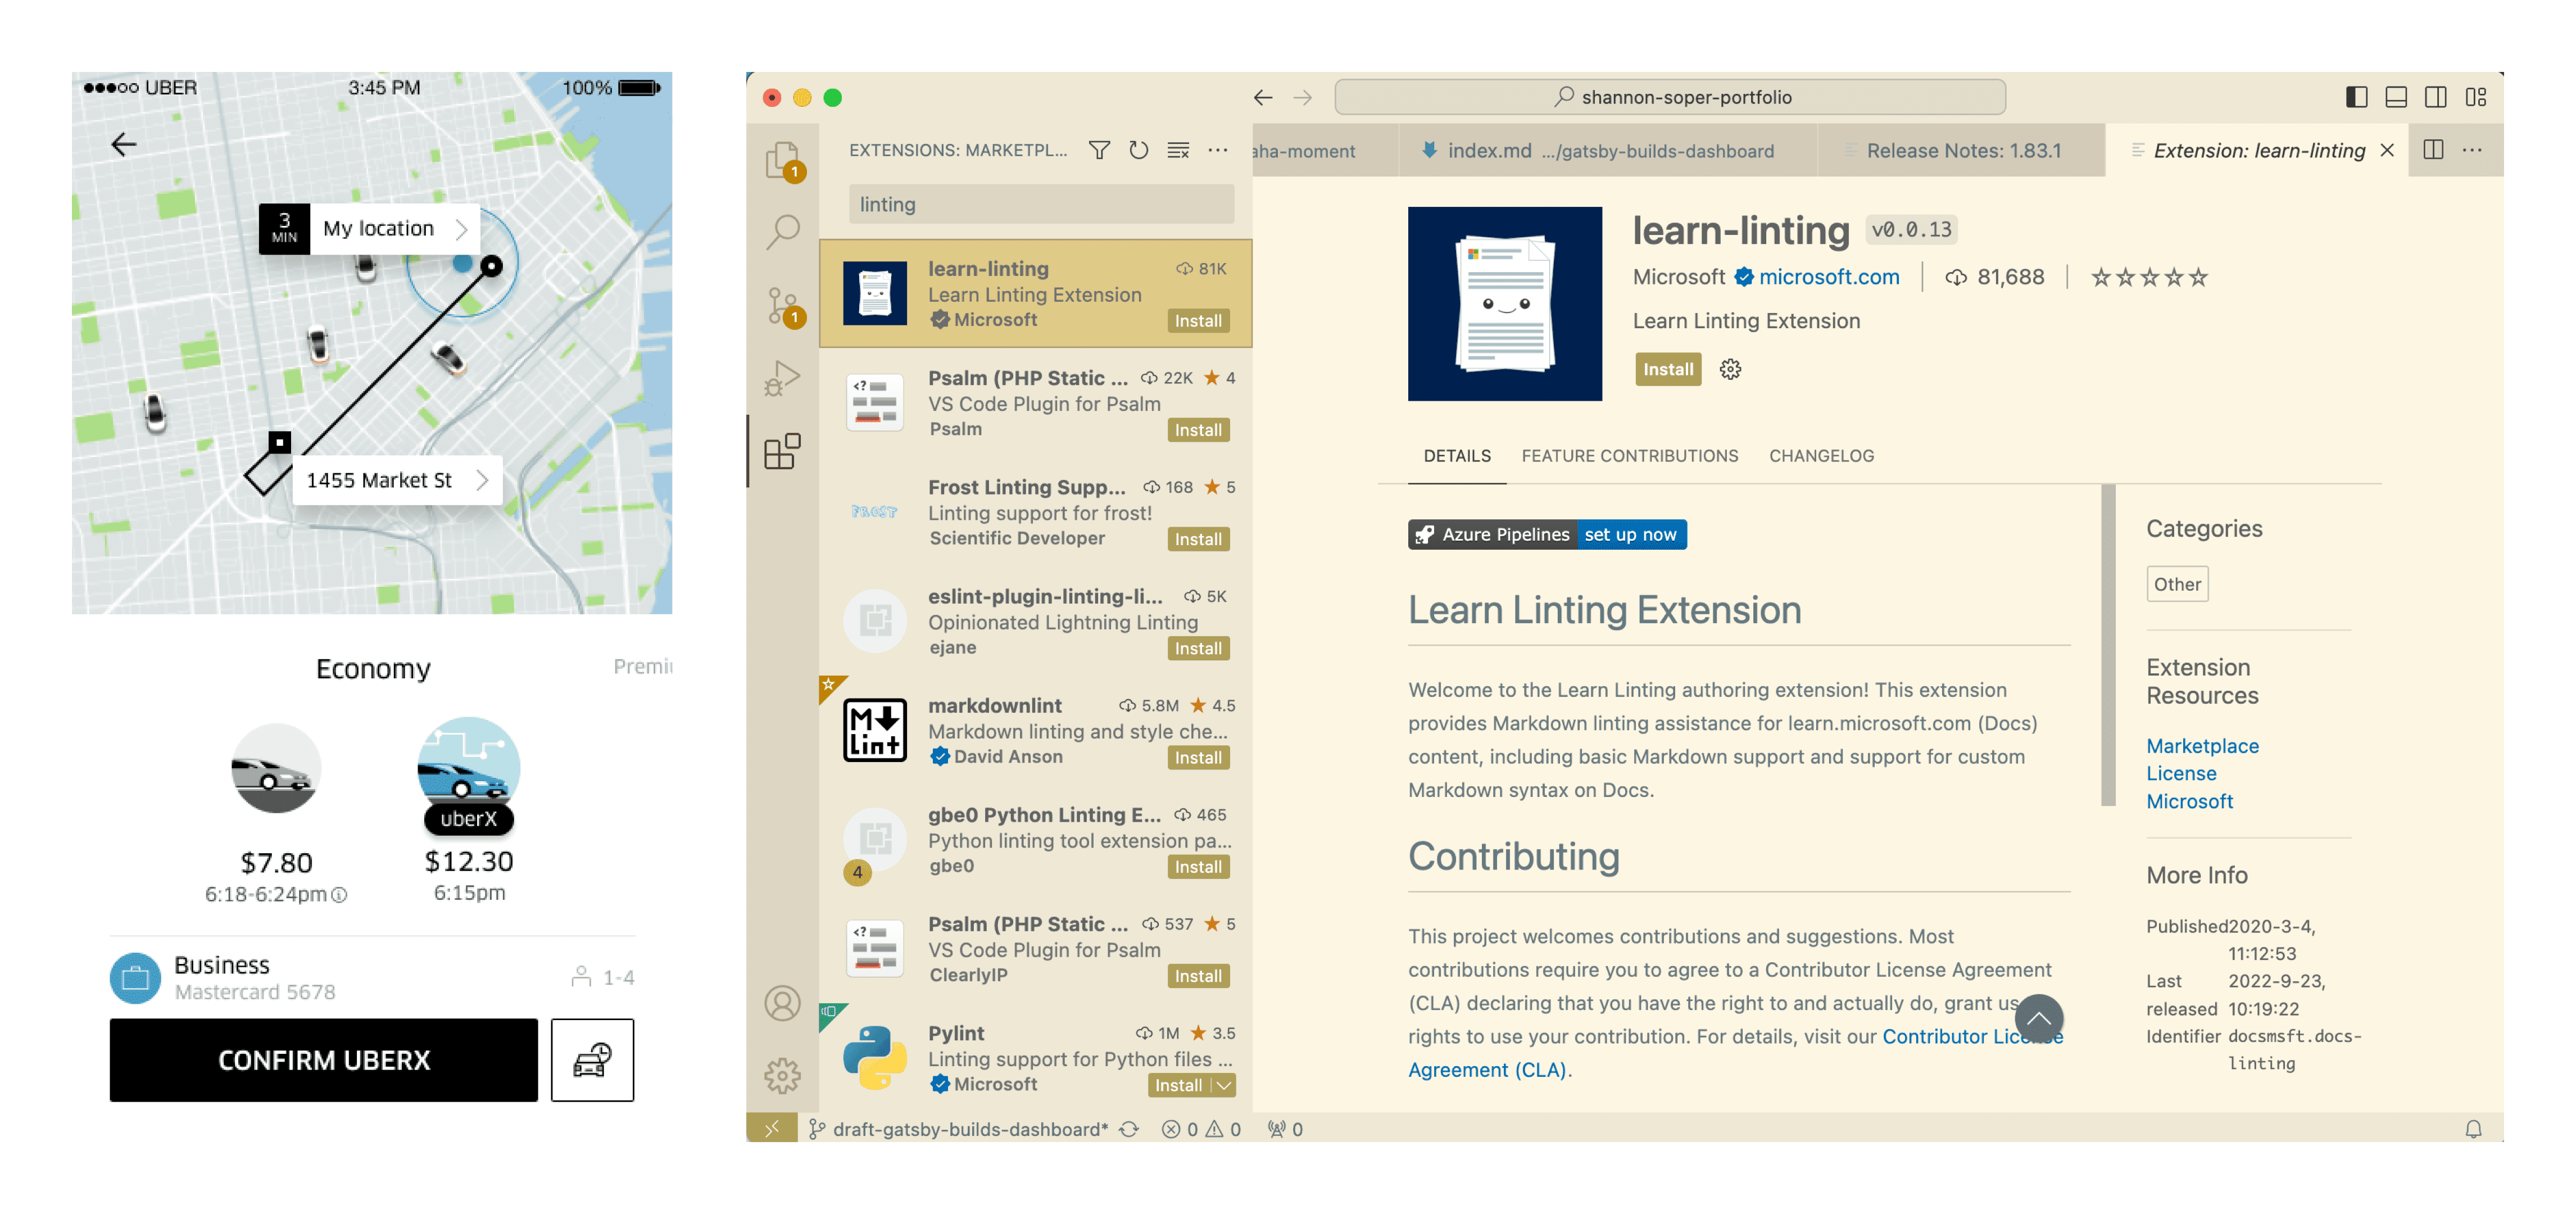Open FEATURE CONTRIBUTIONS tab
This screenshot has height=1214, width=2576.
pyautogui.click(x=1629, y=456)
